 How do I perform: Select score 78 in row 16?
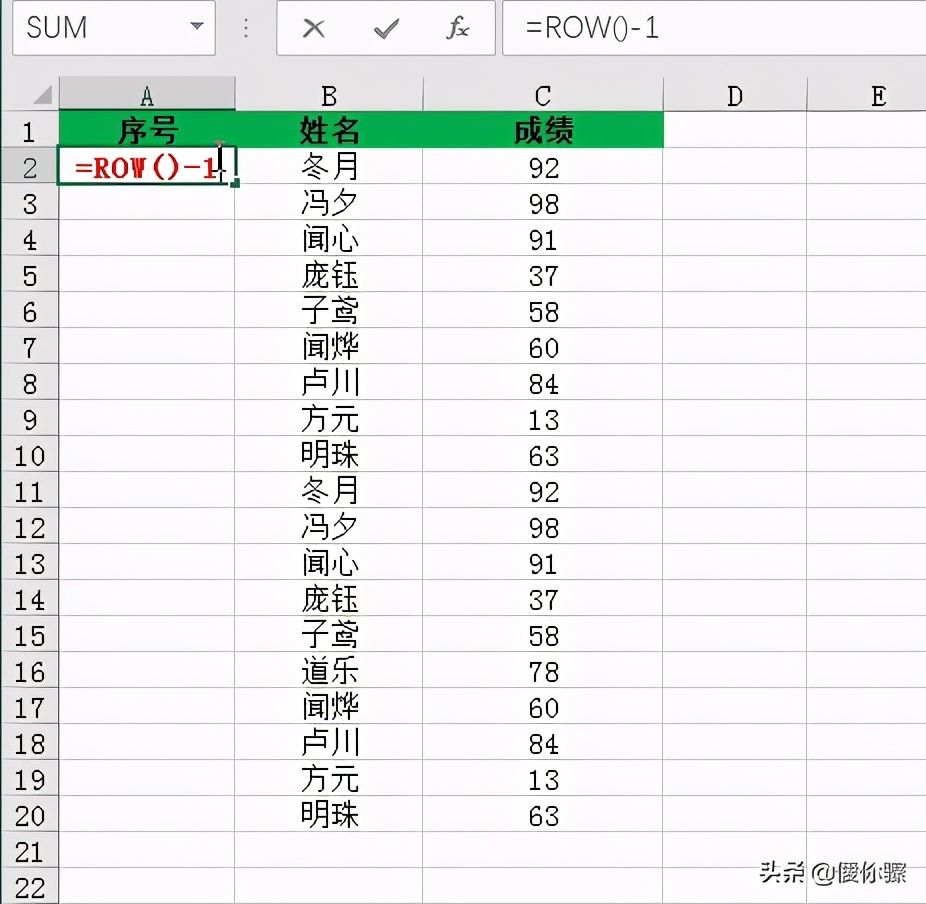pos(543,671)
